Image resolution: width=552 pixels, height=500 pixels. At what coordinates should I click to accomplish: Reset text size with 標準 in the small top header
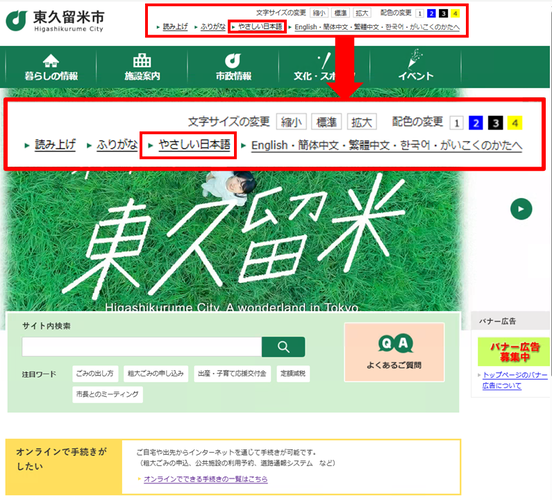(x=340, y=13)
